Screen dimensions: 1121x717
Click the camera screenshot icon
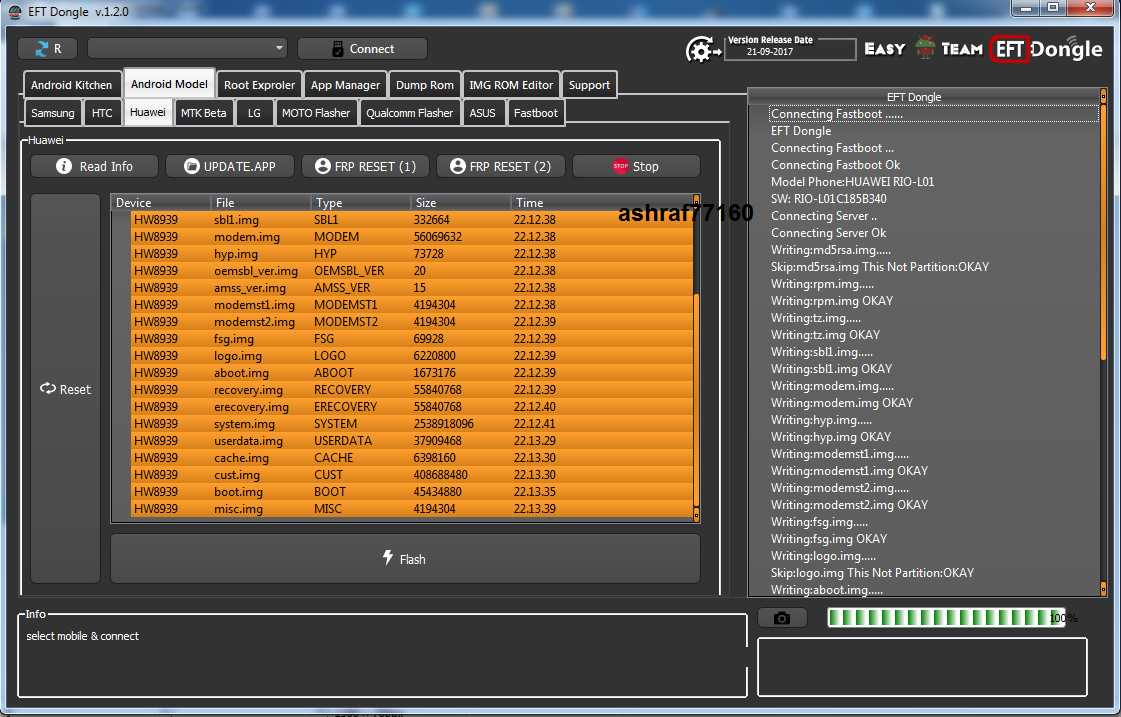pyautogui.click(x=782, y=618)
